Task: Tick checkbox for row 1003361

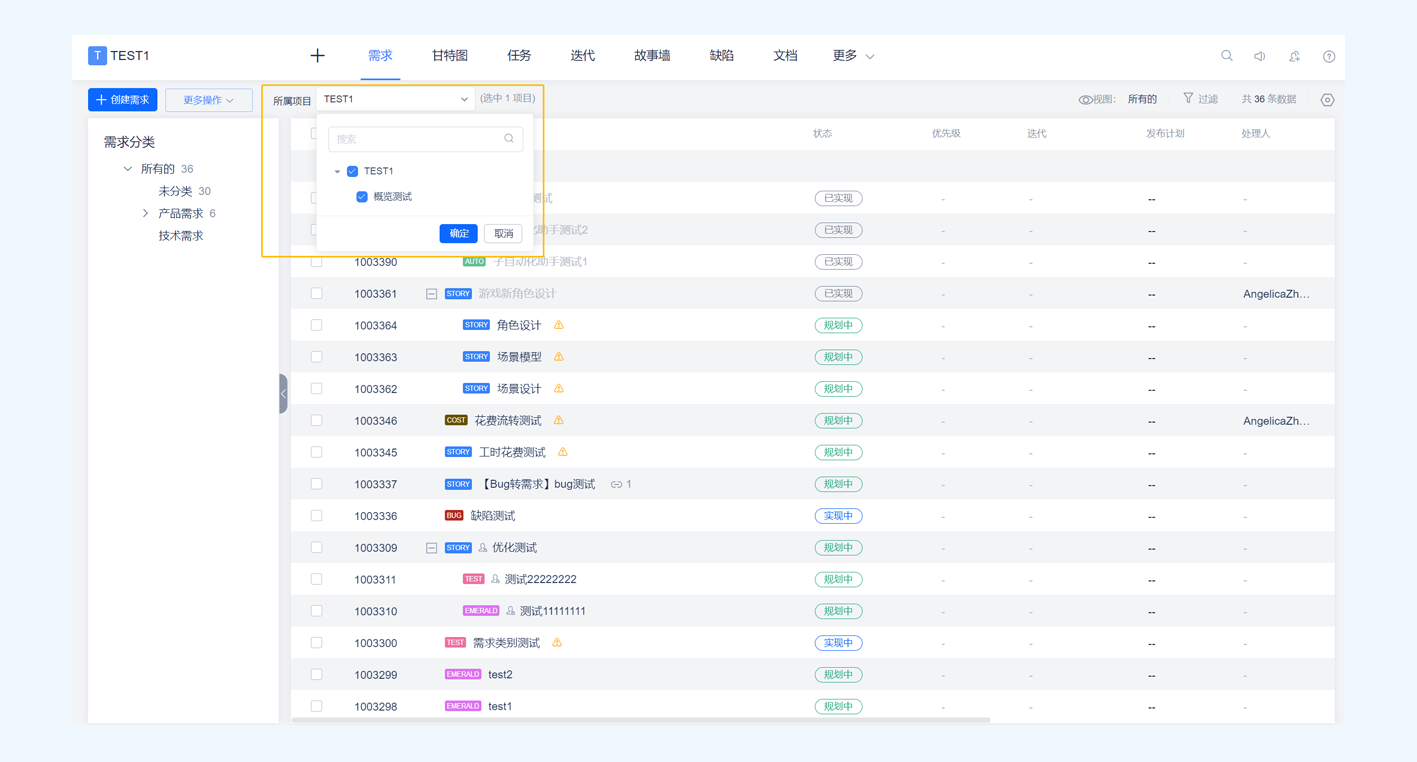Action: tap(316, 294)
